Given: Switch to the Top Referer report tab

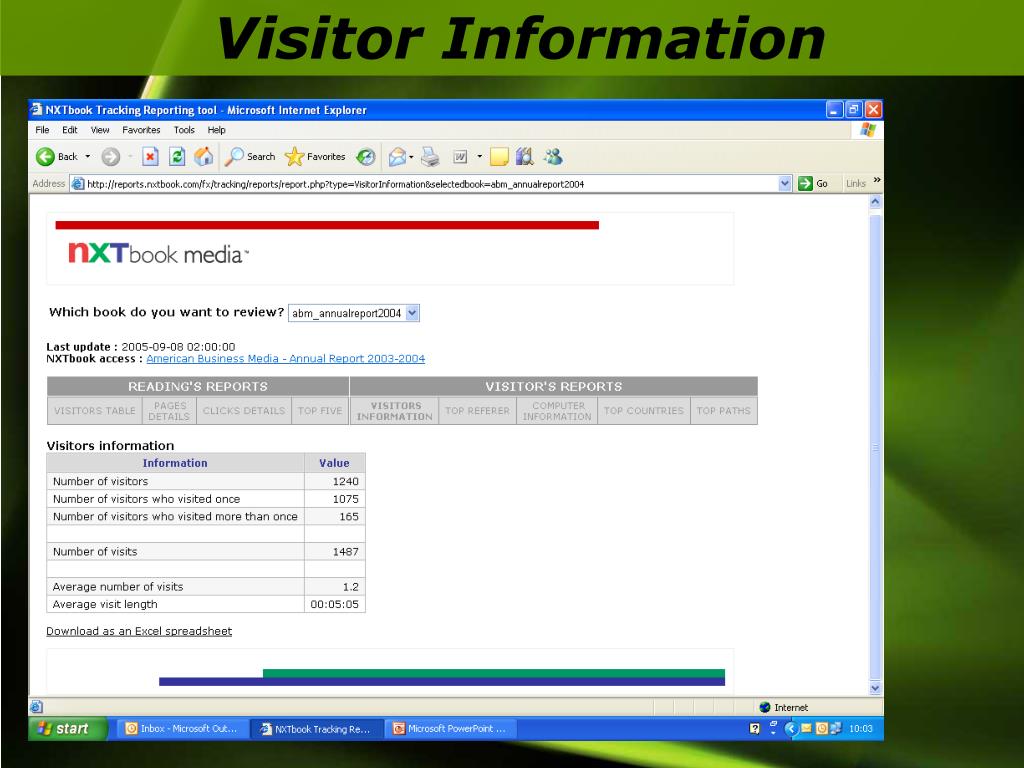Looking at the screenshot, I should point(477,411).
